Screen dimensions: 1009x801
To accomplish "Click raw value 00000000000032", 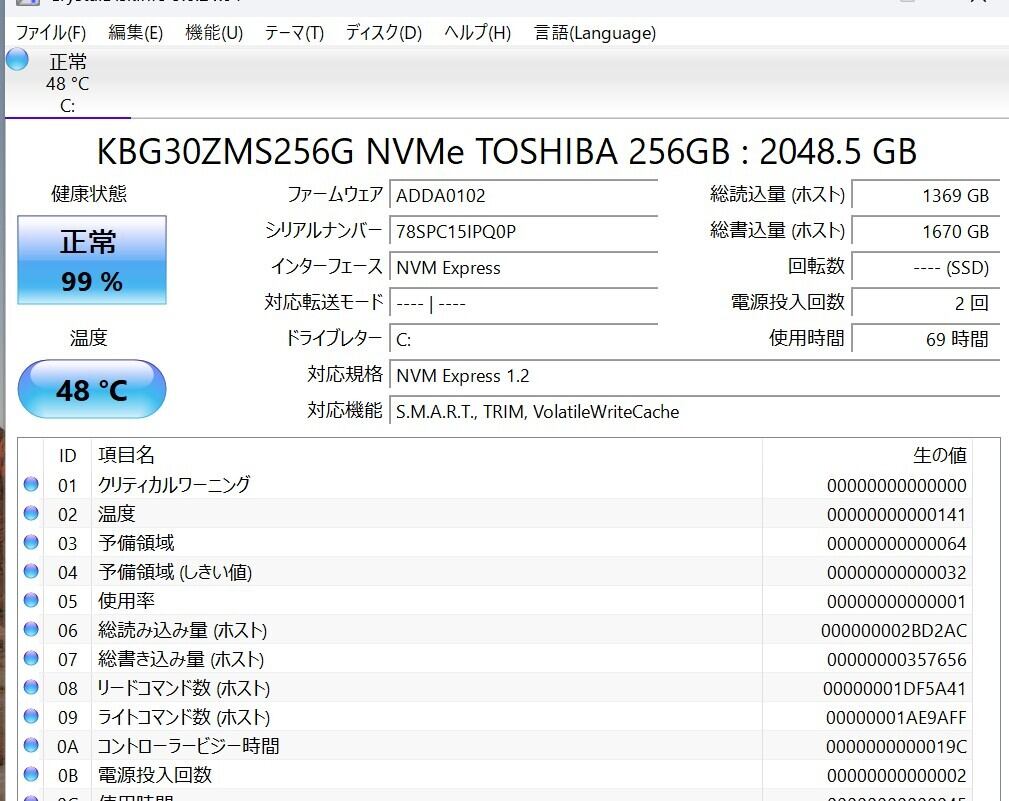I will (x=896, y=572).
